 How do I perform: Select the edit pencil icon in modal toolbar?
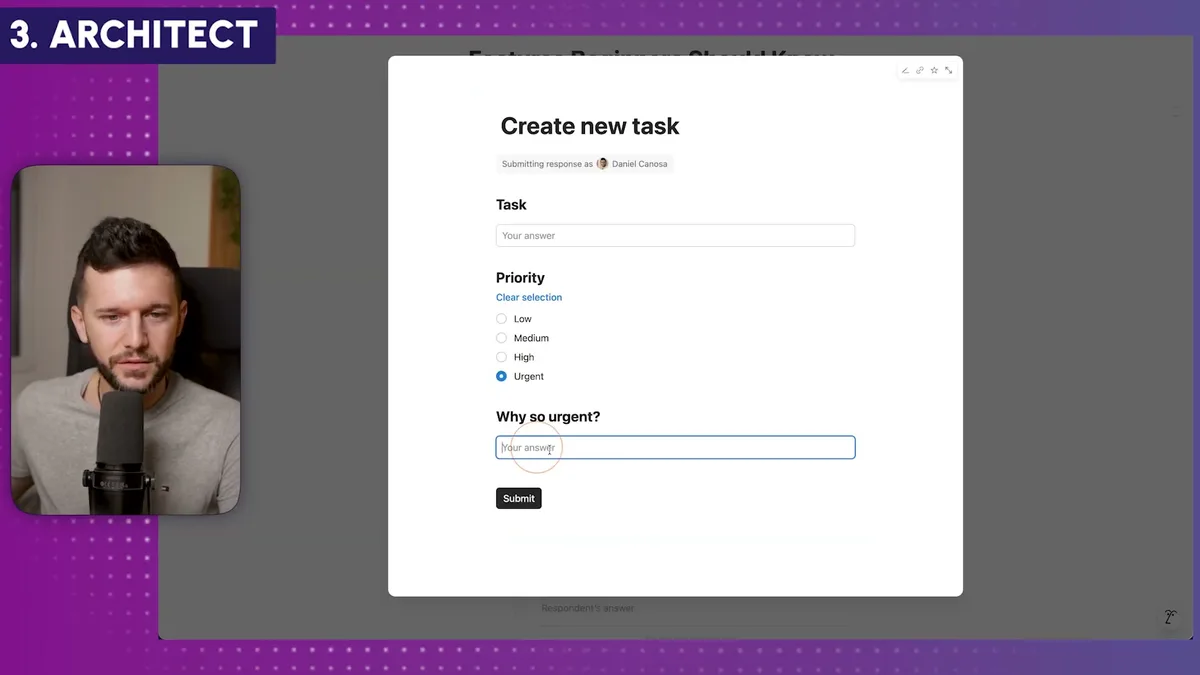coord(905,70)
